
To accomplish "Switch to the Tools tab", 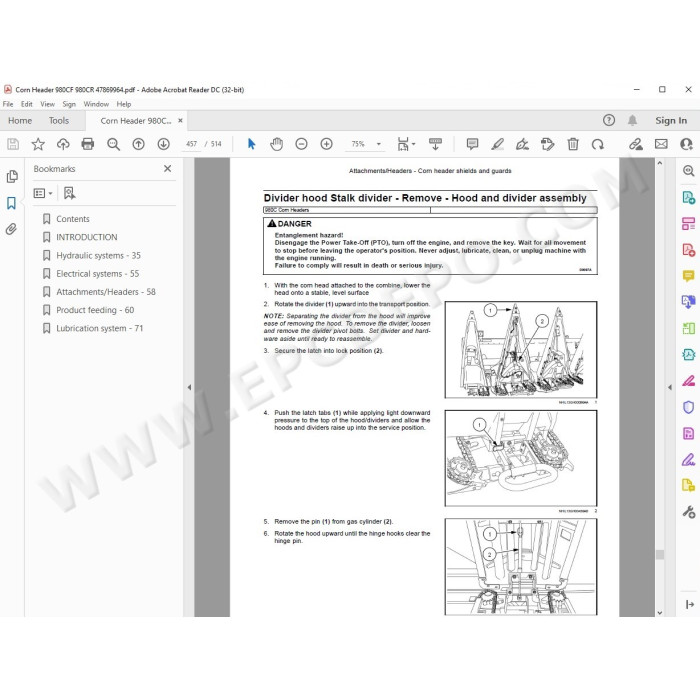I will (x=59, y=121).
